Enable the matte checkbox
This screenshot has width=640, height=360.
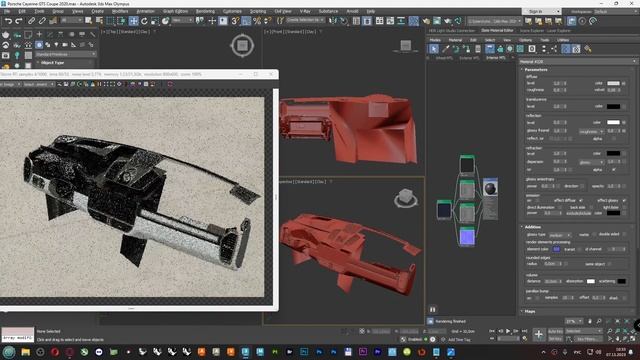(594, 234)
